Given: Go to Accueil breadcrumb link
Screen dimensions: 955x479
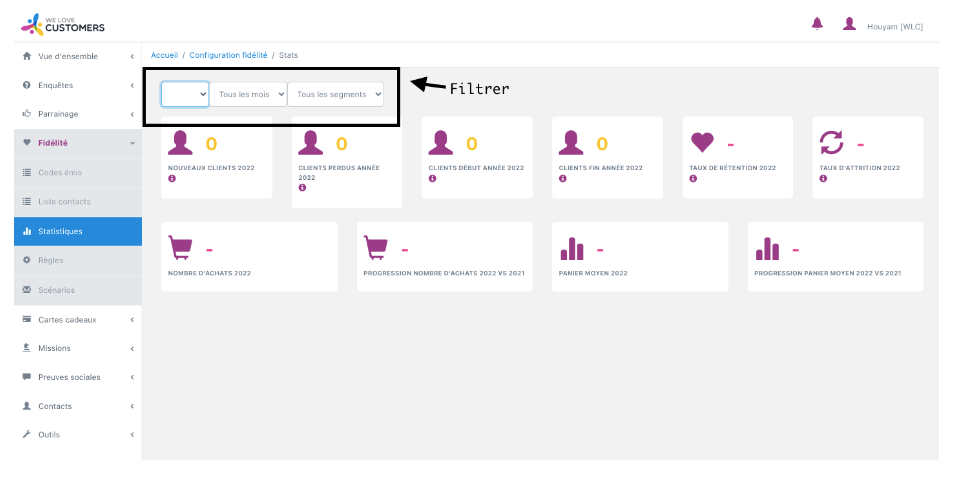Looking at the screenshot, I should coord(164,55).
